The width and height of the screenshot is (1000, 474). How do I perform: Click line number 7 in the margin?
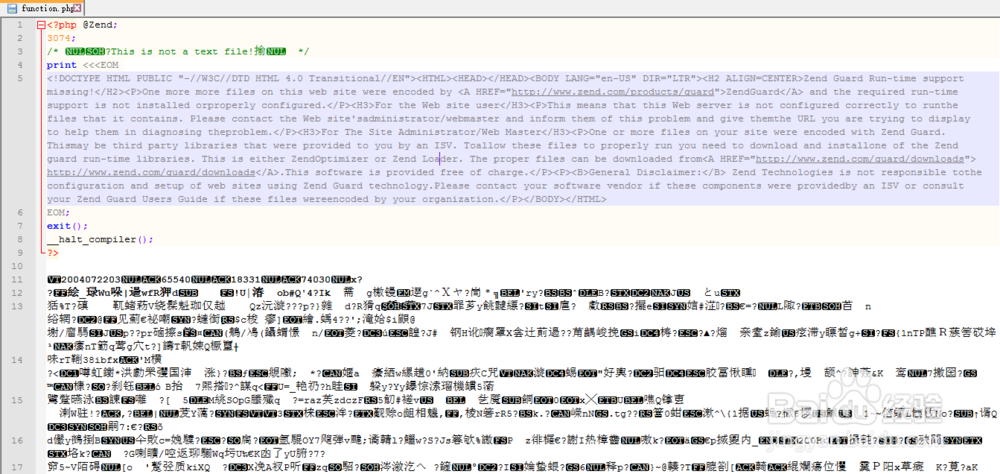pyautogui.click(x=20, y=226)
